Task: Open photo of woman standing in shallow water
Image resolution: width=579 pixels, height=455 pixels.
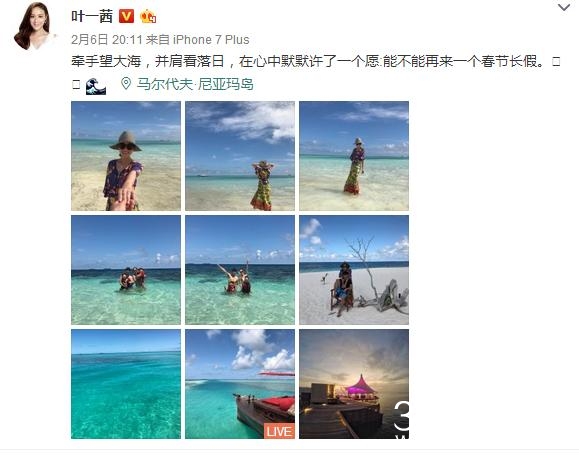Action: pyautogui.click(x=354, y=156)
